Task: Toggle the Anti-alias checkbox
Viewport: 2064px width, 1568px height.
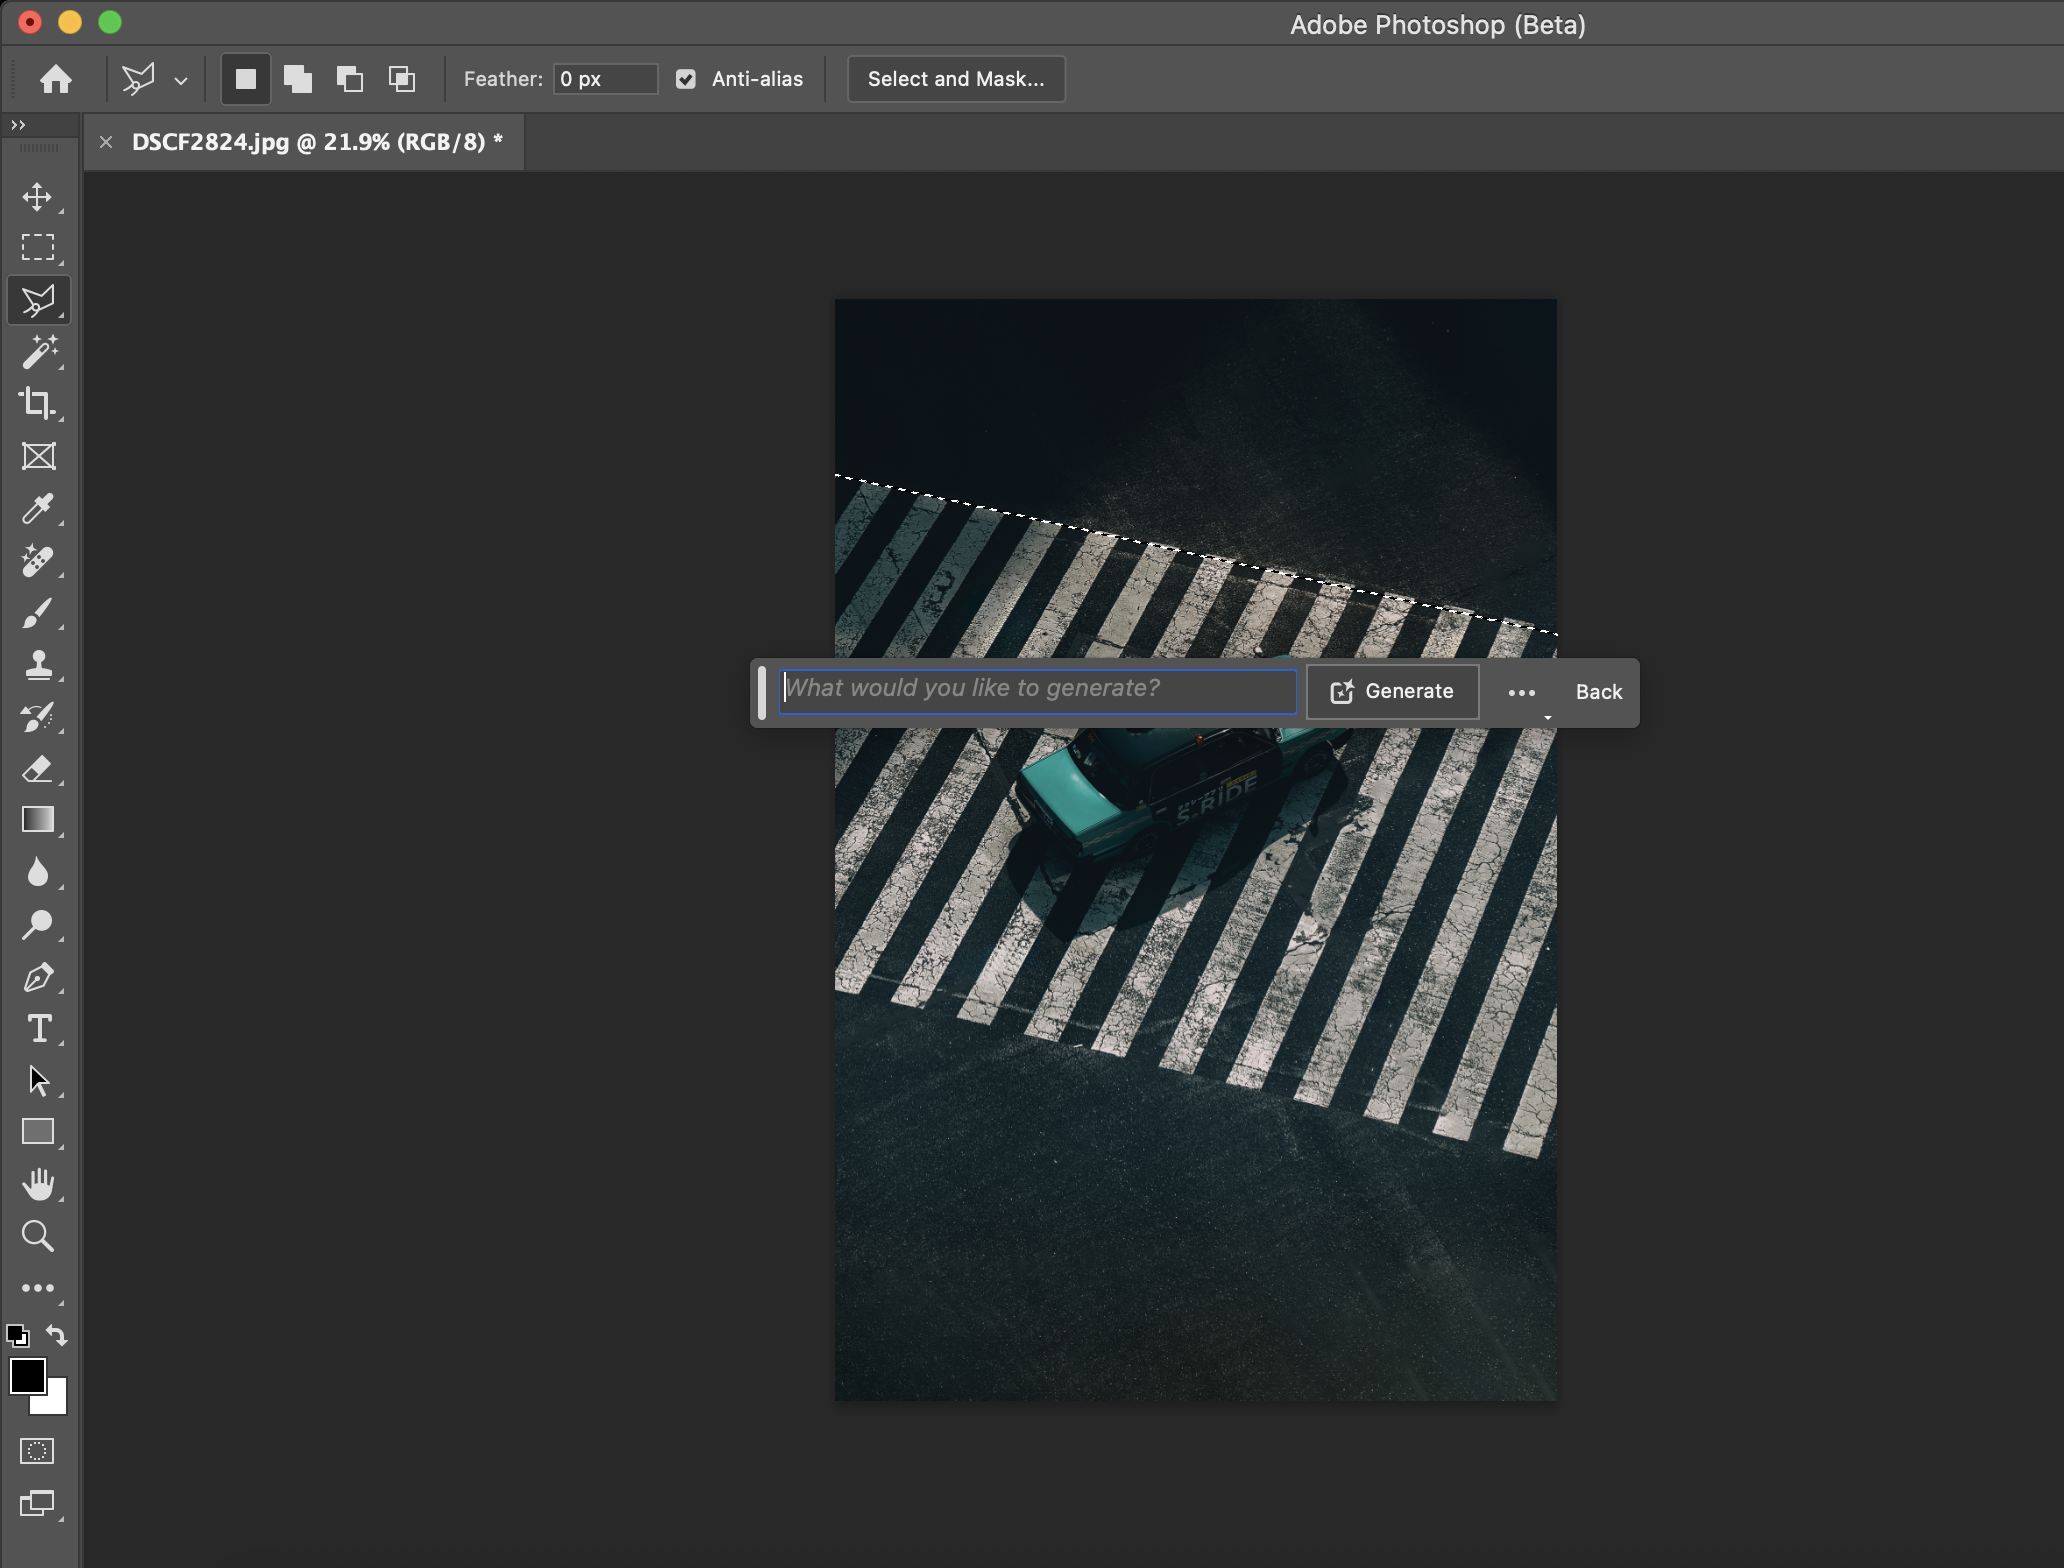Action: coord(686,79)
